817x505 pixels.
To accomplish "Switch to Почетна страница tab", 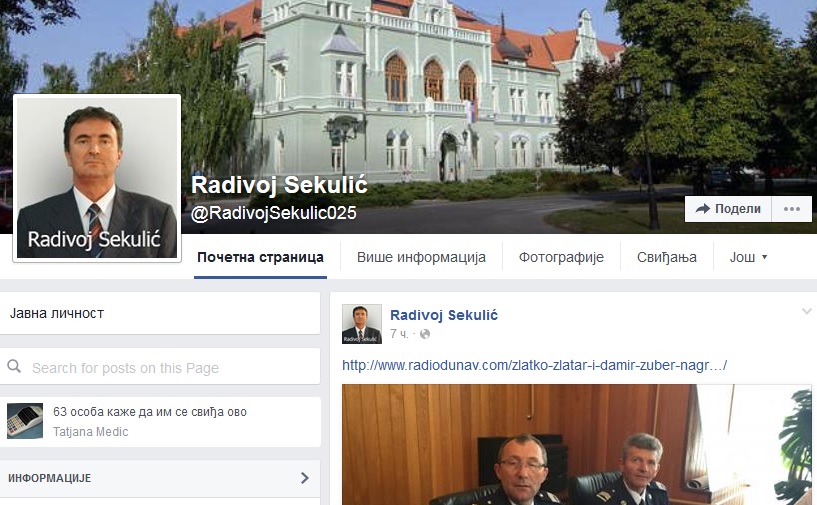I will point(260,257).
